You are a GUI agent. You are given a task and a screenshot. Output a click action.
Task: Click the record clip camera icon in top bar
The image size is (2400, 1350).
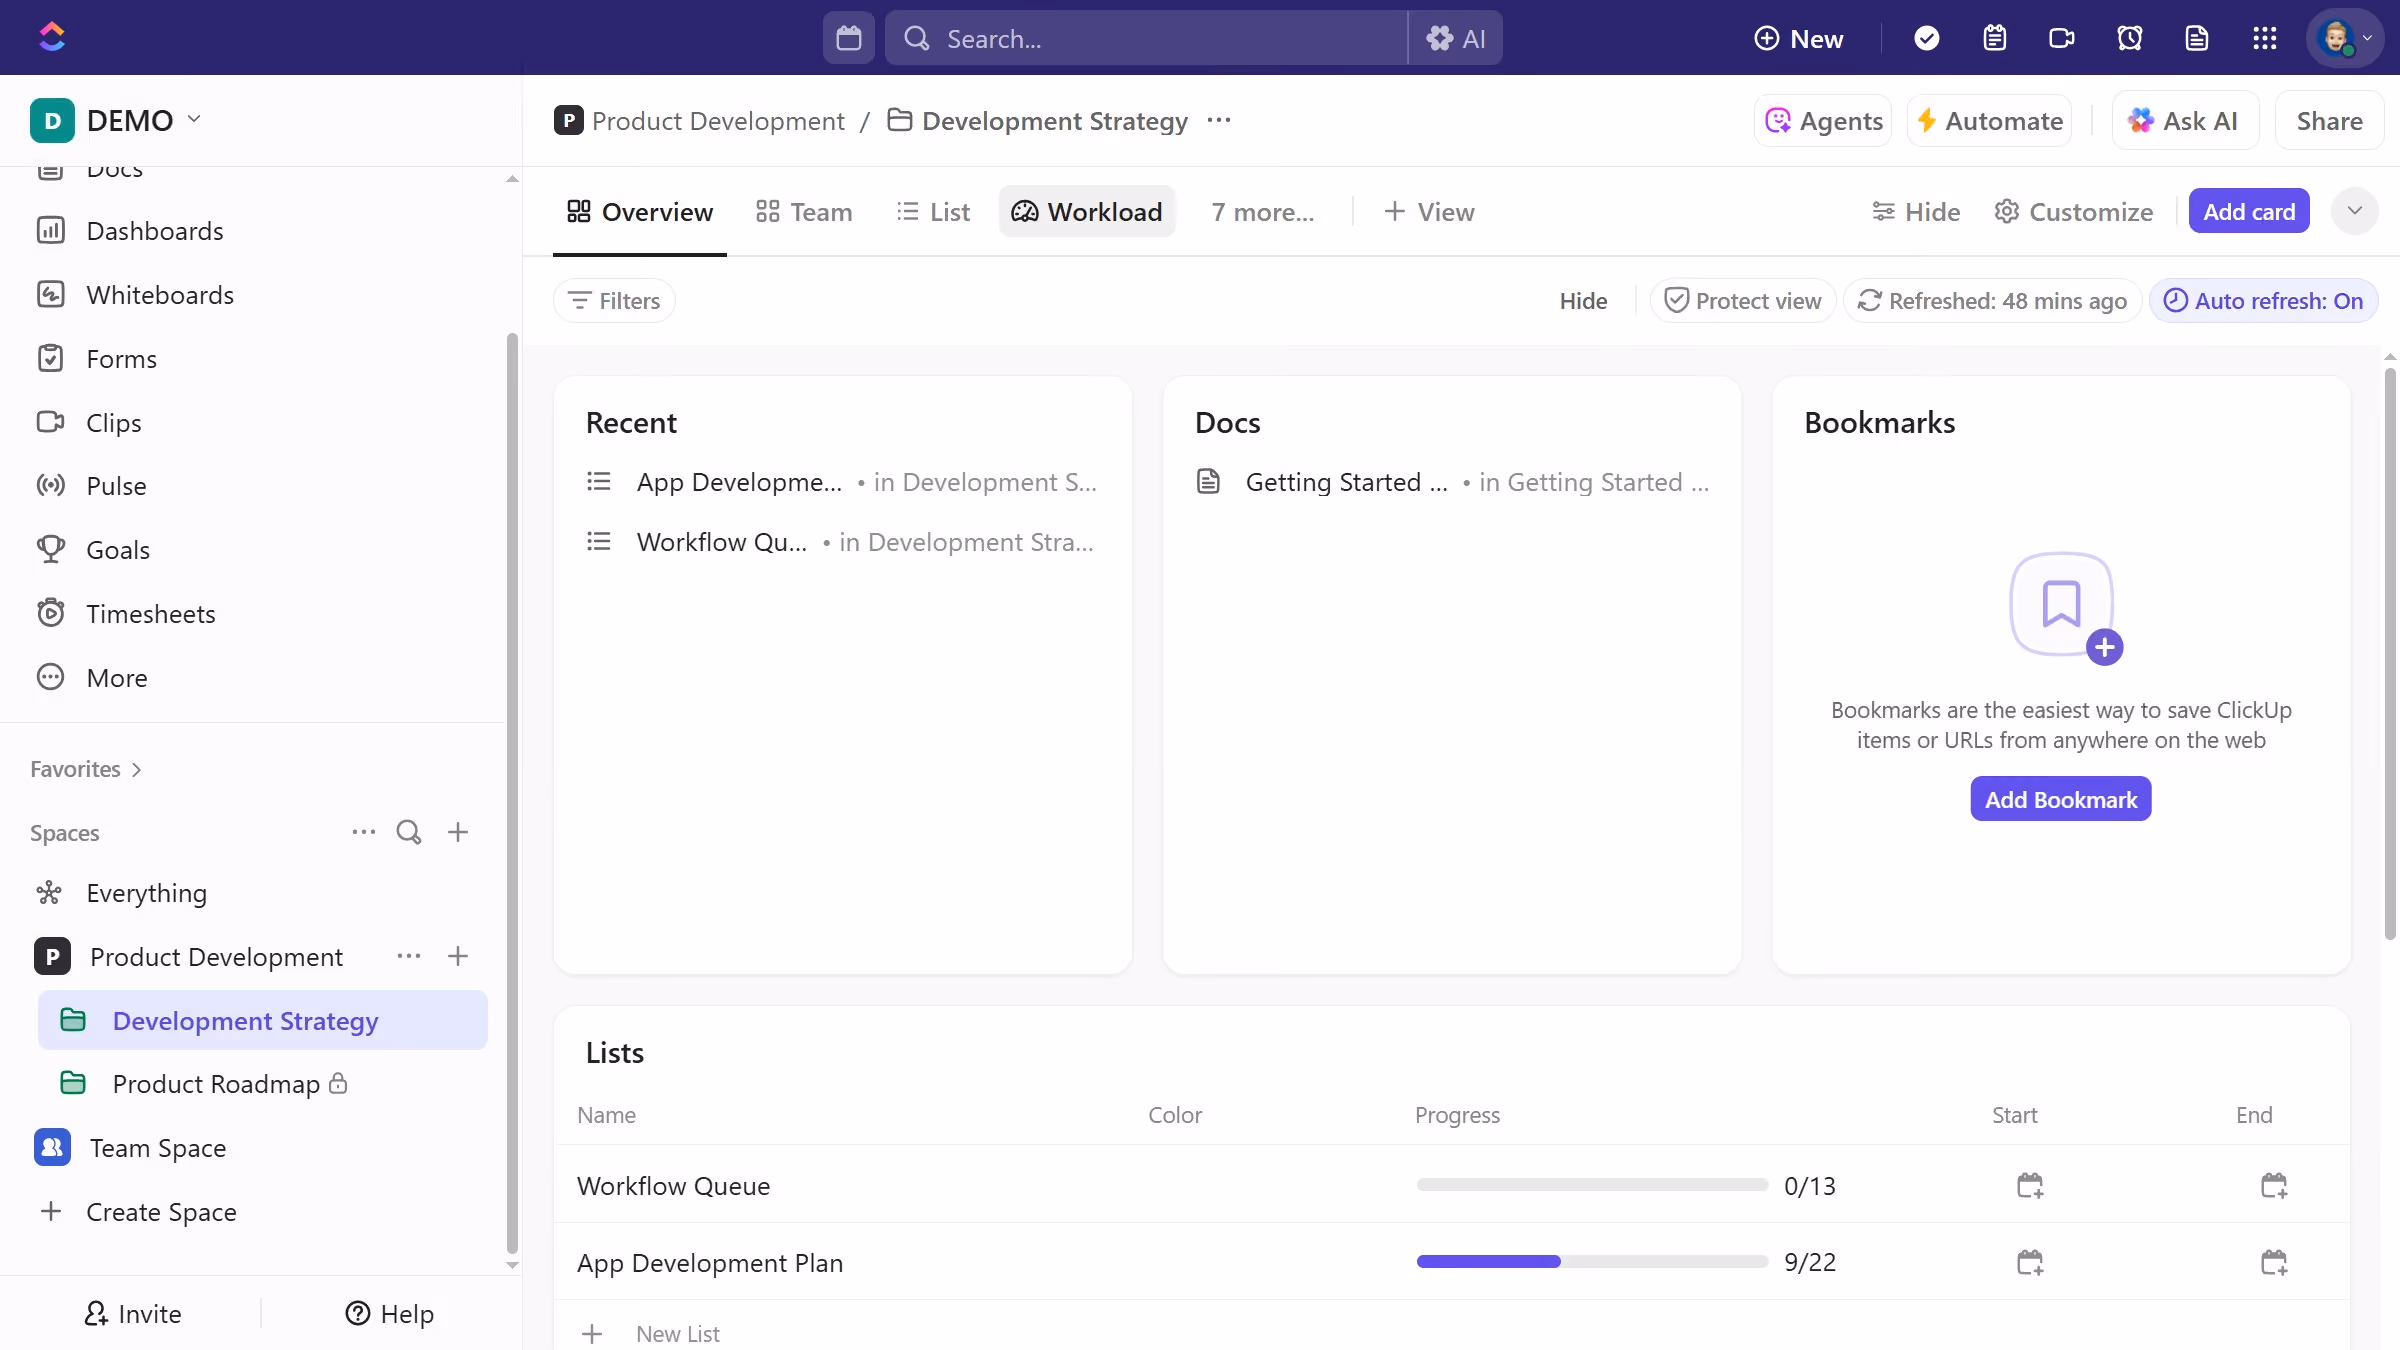point(2061,38)
